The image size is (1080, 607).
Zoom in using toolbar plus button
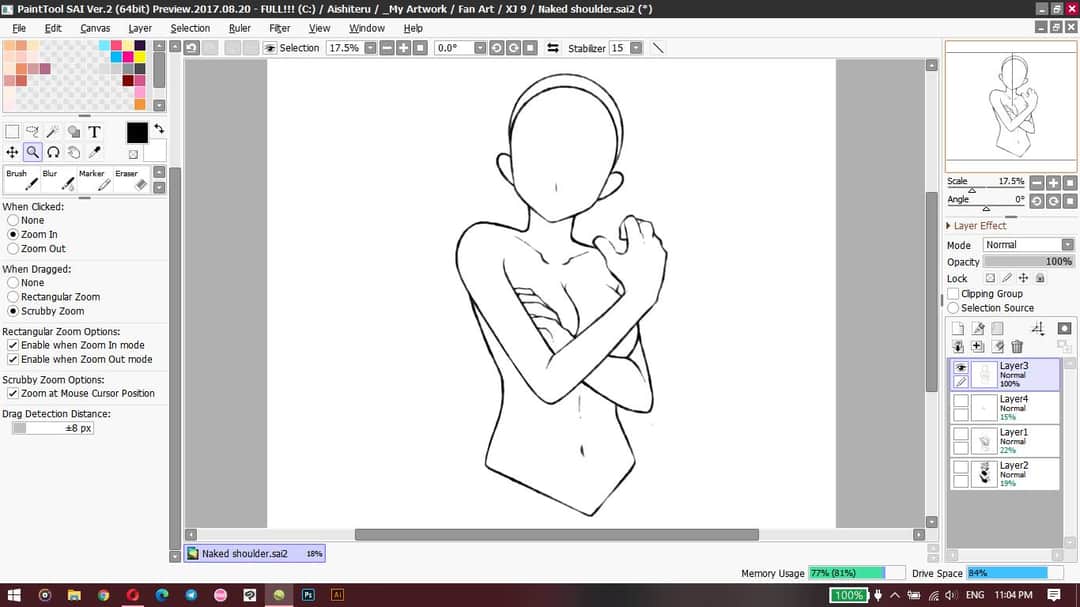(x=404, y=48)
